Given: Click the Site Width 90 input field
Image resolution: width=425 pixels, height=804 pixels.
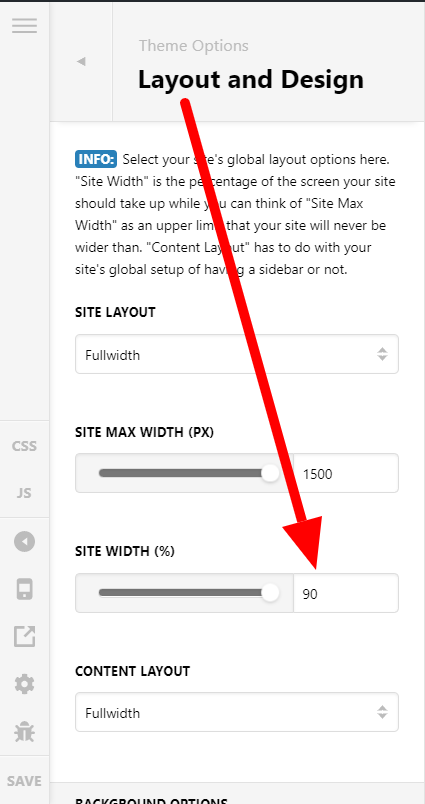Looking at the screenshot, I should click(346, 593).
